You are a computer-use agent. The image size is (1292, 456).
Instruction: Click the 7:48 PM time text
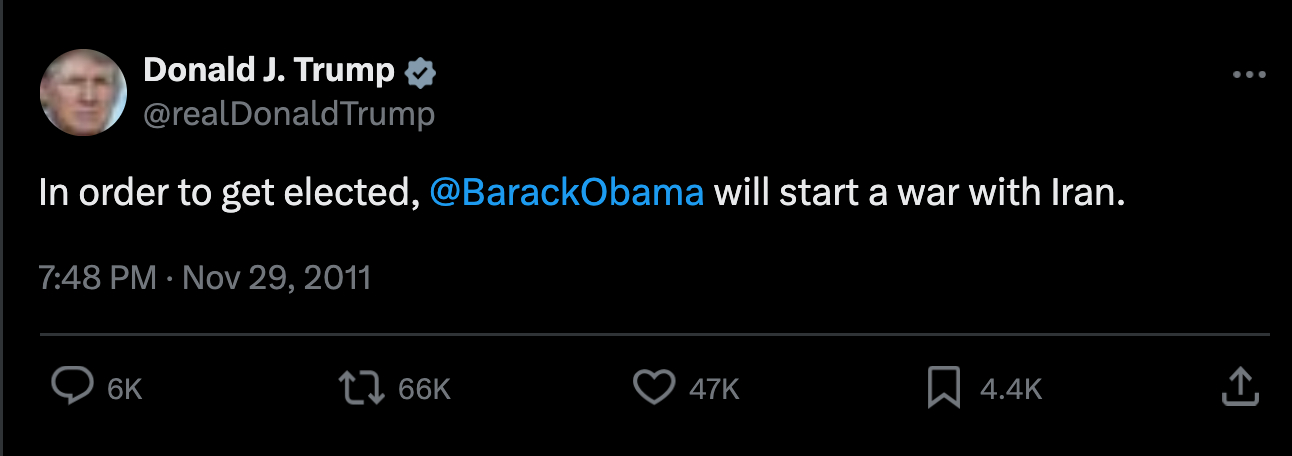coord(97,277)
